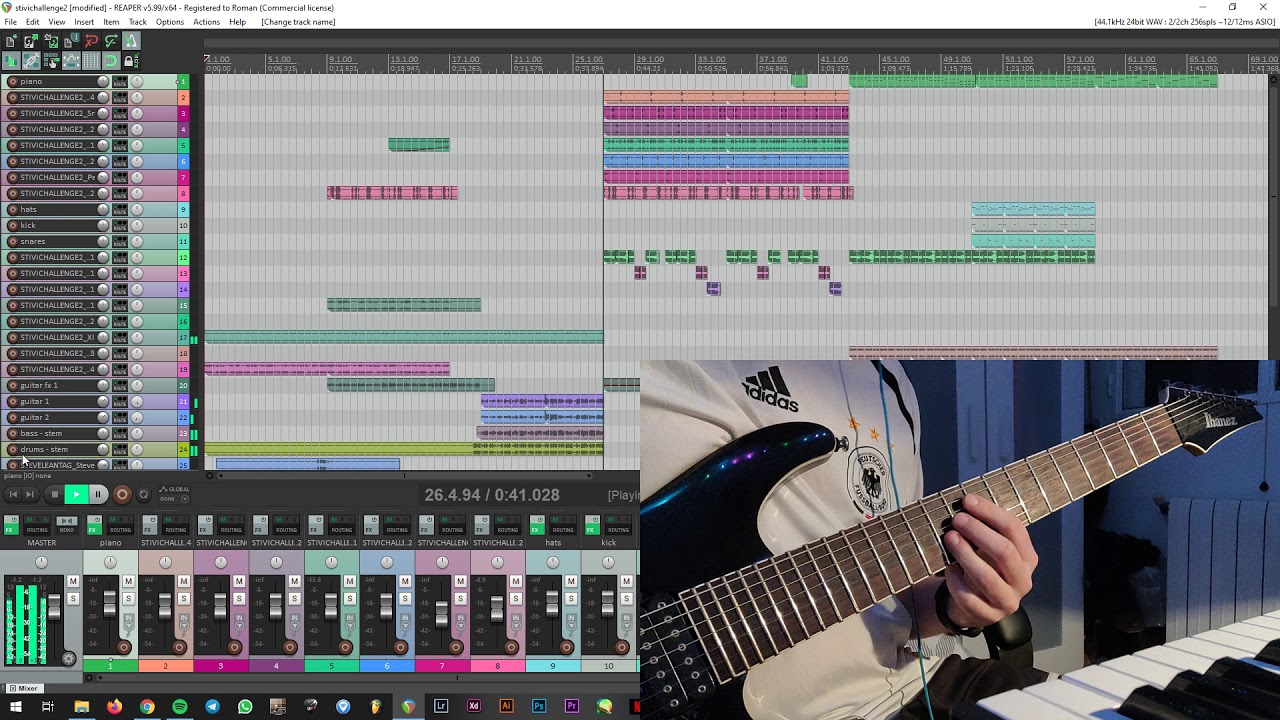
Task: Select the drums - stem track name
Action: tap(44, 449)
